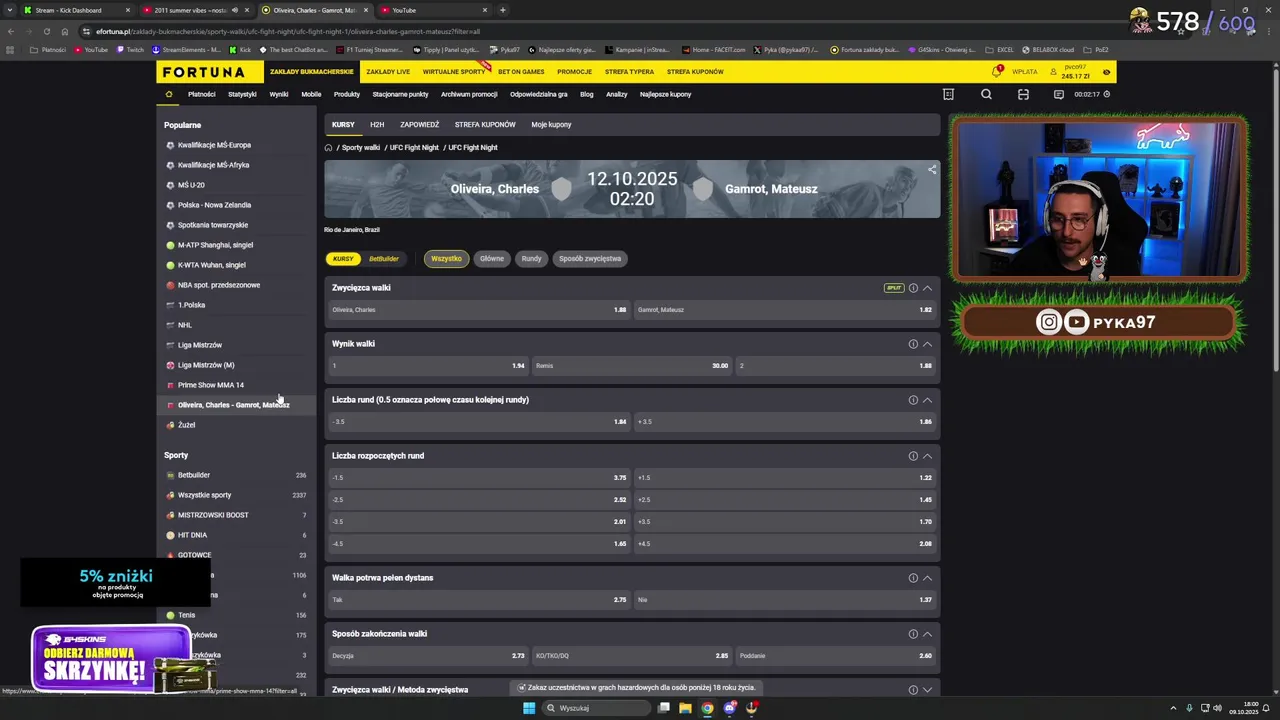
Task: Click the Fortuna logo
Action: [204, 72]
